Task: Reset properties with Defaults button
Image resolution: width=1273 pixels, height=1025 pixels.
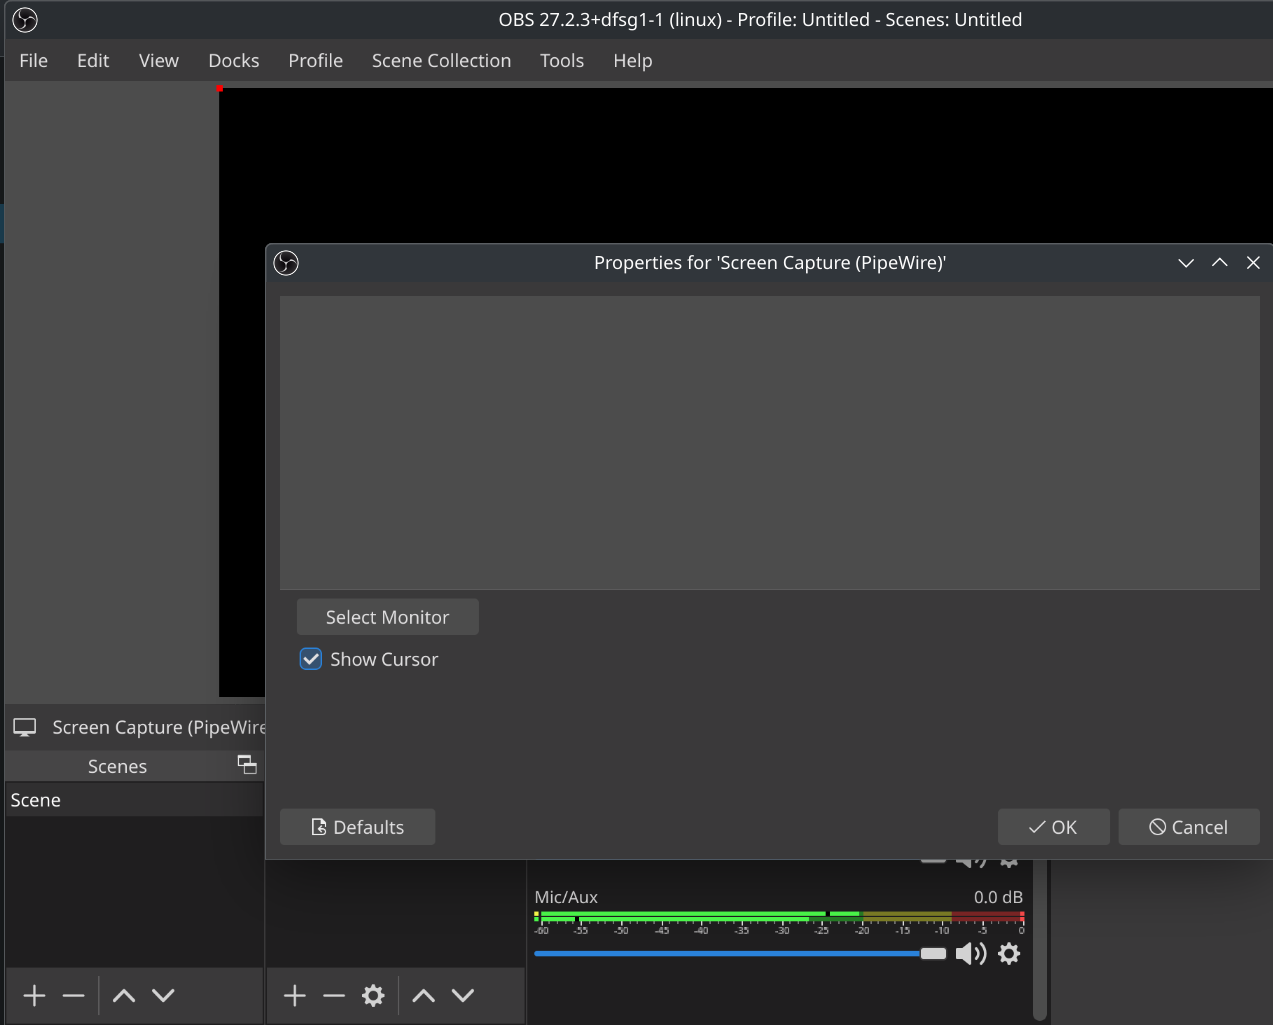Action: [358, 827]
